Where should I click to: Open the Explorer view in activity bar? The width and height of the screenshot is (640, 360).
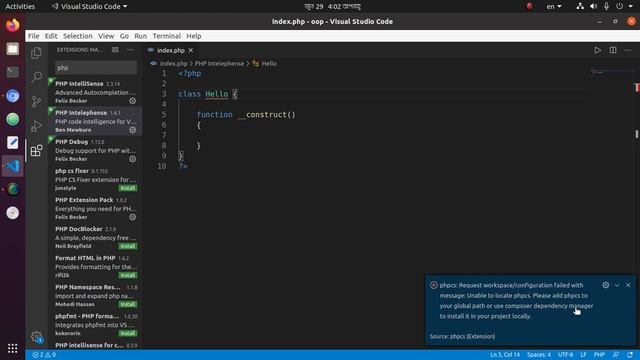pyautogui.click(x=36, y=53)
